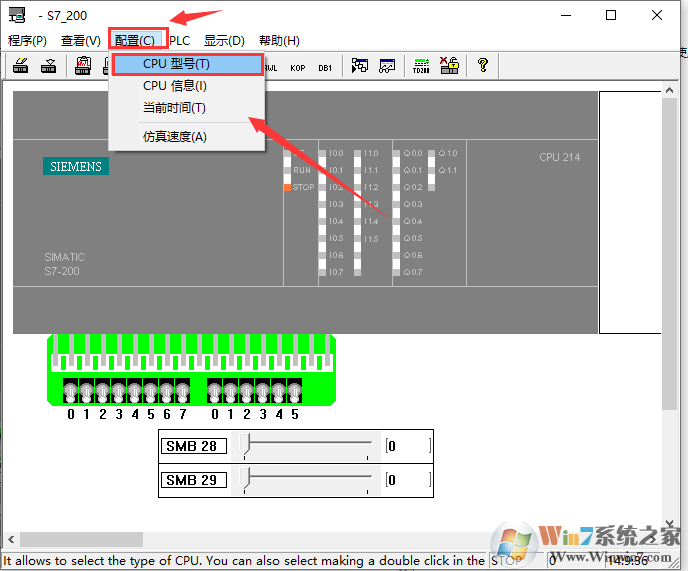The image size is (688, 571).
Task: Click the yellow question mark help icon
Action: click(483, 67)
